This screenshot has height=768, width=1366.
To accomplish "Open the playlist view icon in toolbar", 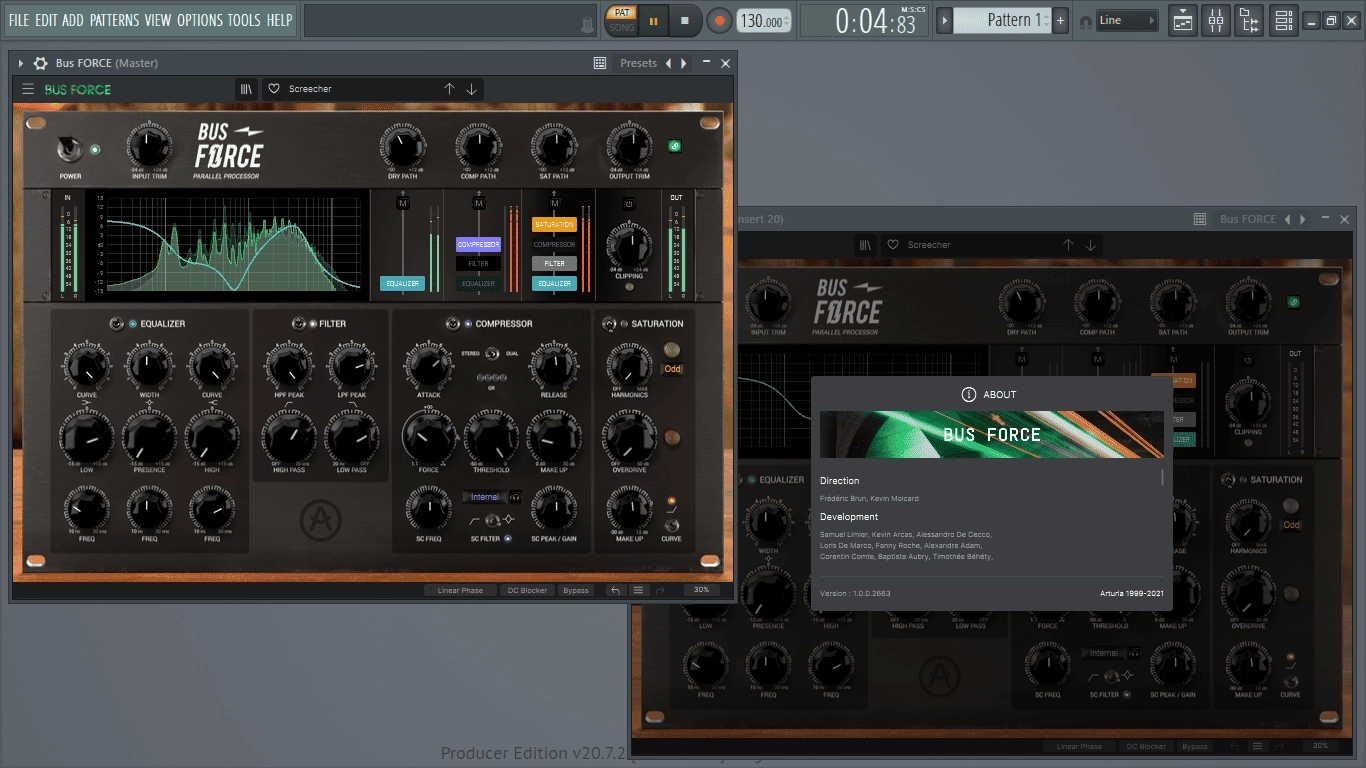I will coord(1183,20).
